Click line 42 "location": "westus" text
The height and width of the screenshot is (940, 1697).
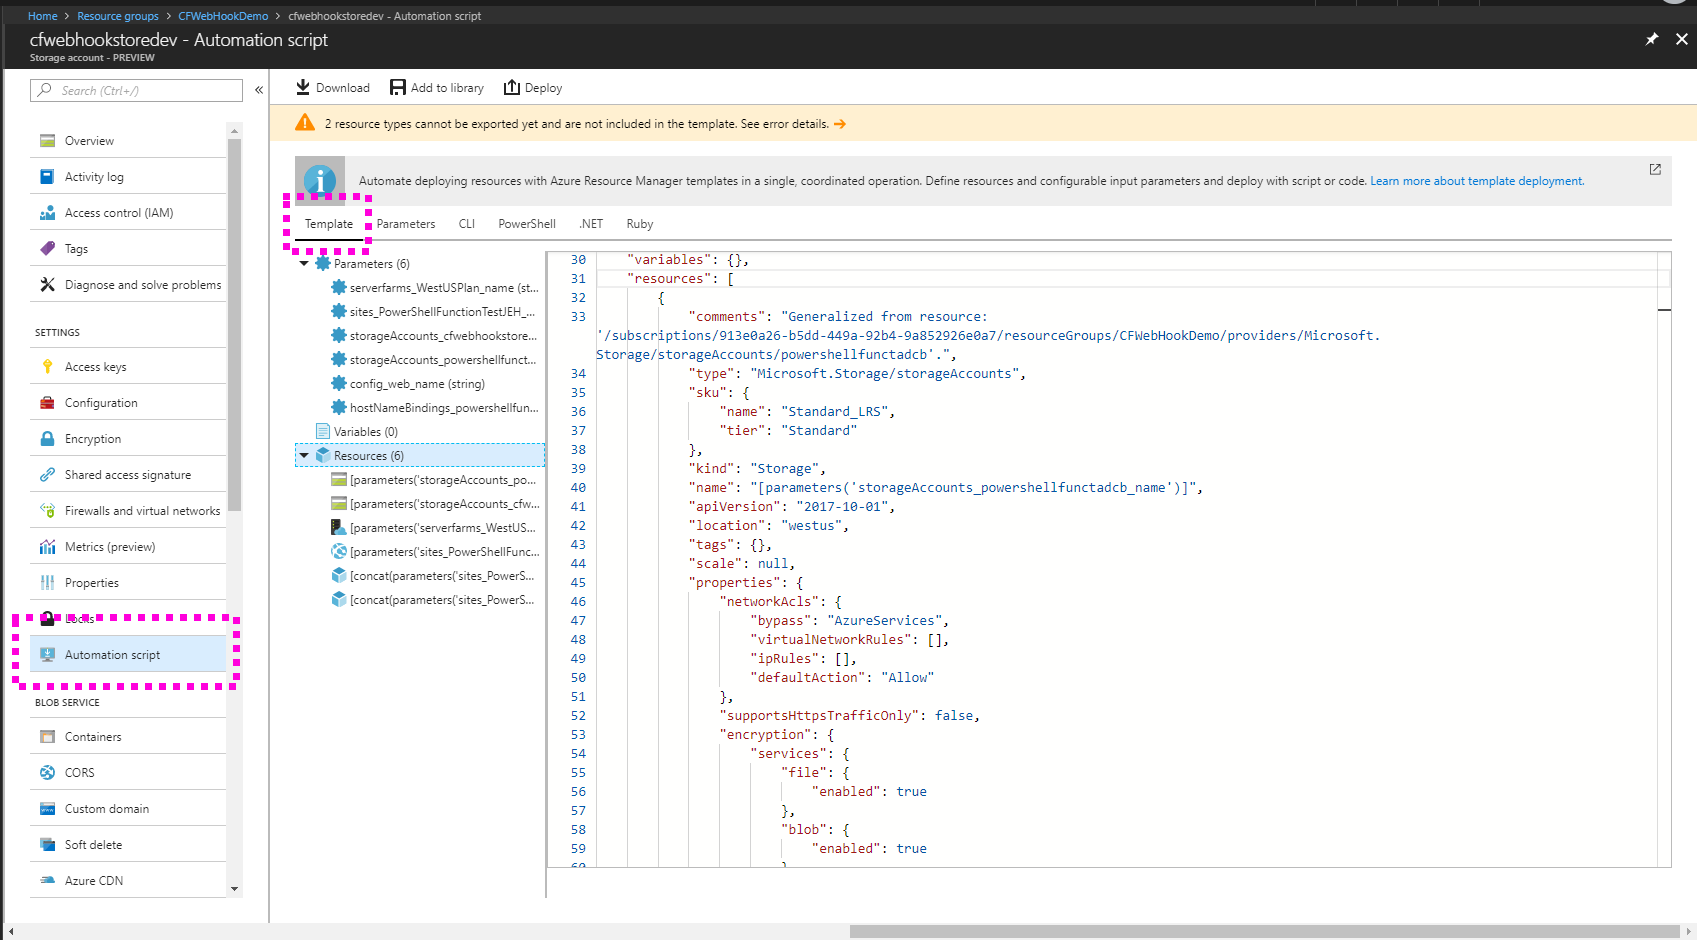coord(768,526)
